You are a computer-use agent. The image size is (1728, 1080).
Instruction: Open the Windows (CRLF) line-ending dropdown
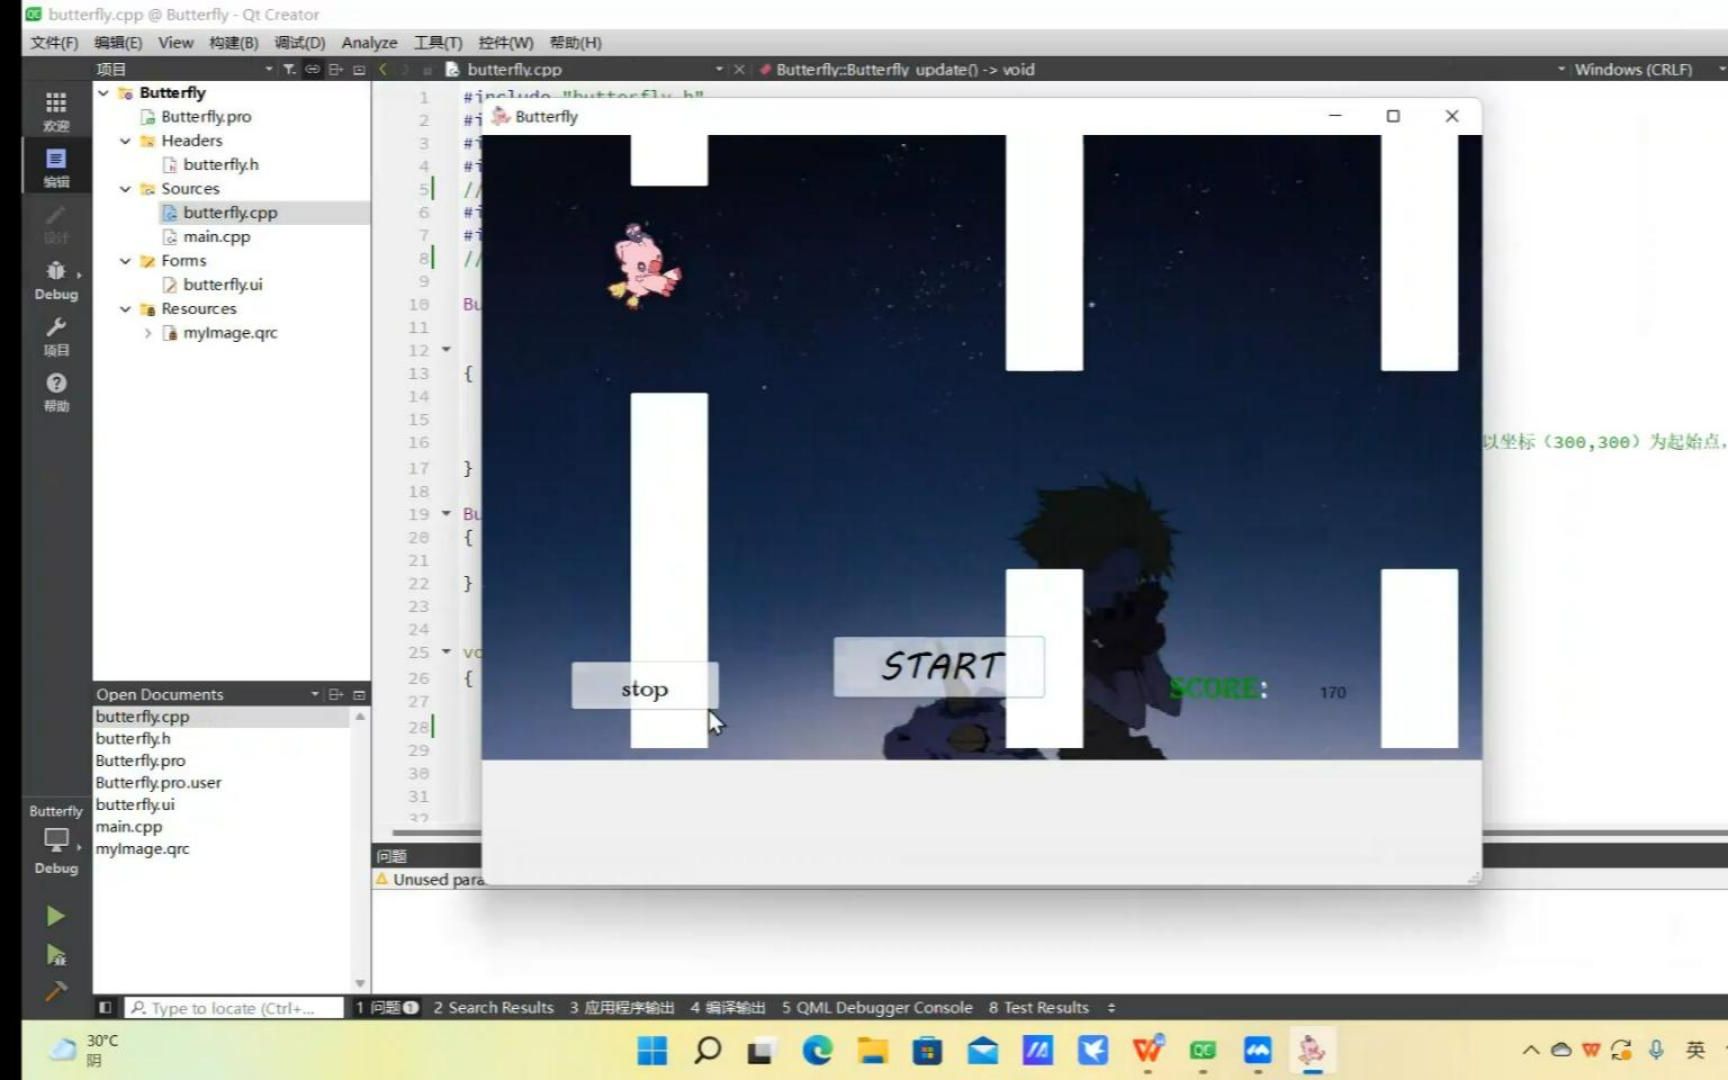point(1632,69)
